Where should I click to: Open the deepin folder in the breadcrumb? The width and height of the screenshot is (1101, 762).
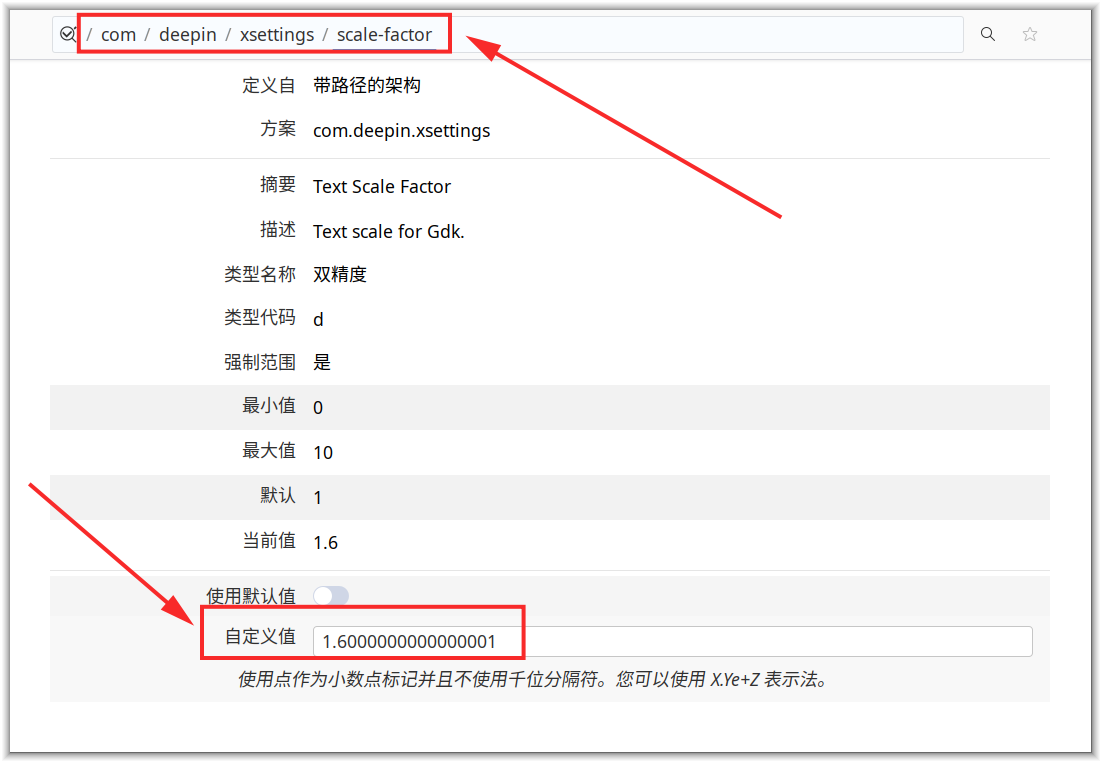pyautogui.click(x=188, y=33)
